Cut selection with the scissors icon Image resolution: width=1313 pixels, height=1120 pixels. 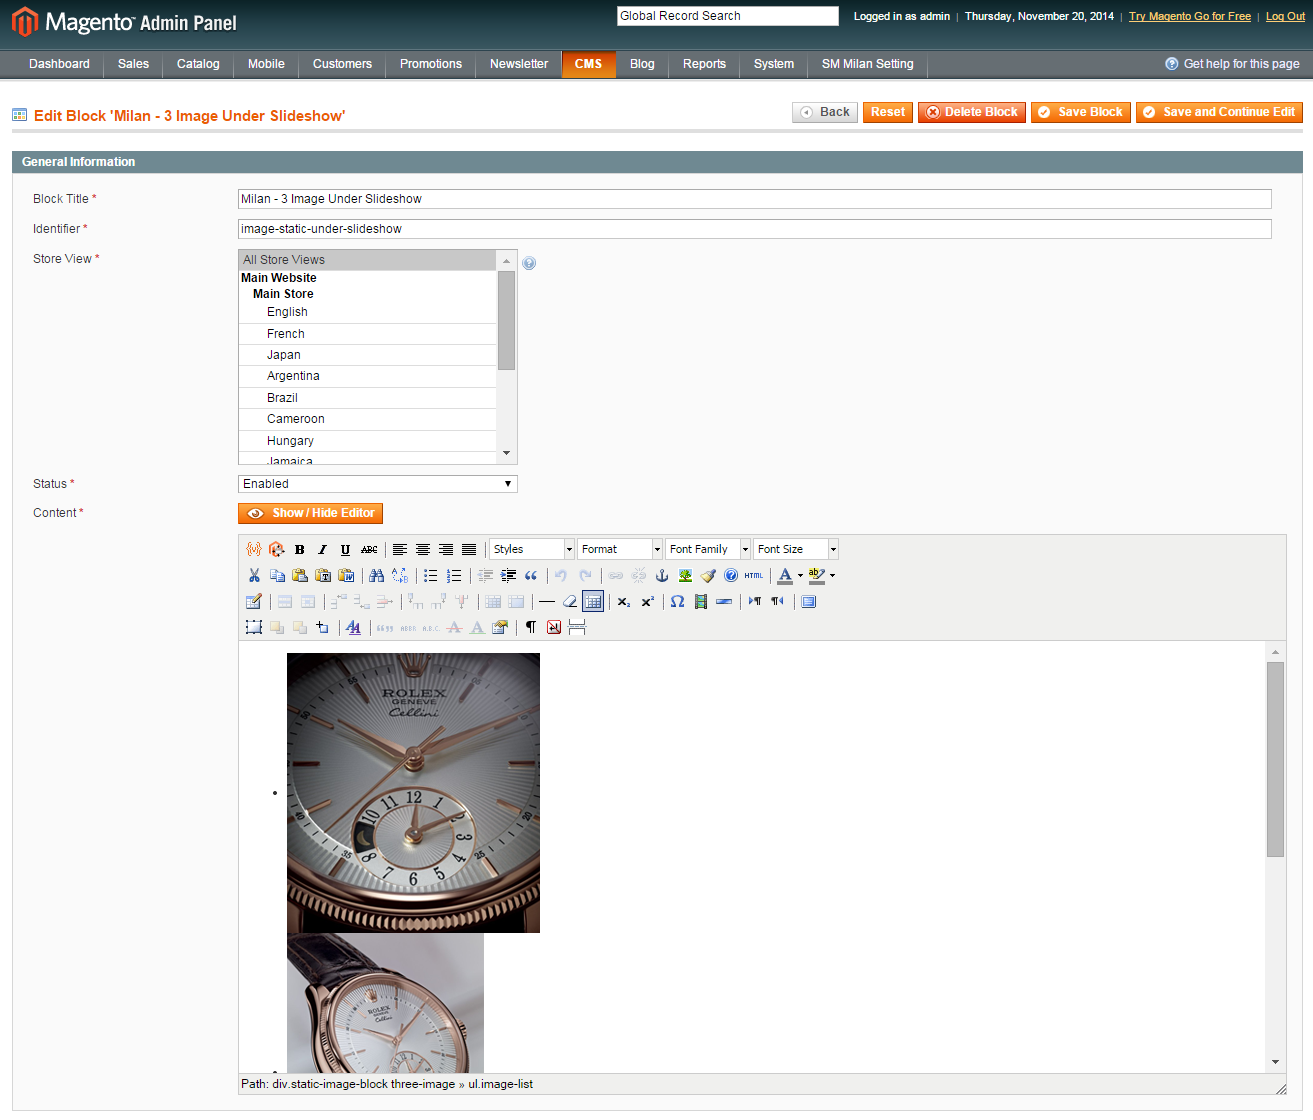click(254, 575)
